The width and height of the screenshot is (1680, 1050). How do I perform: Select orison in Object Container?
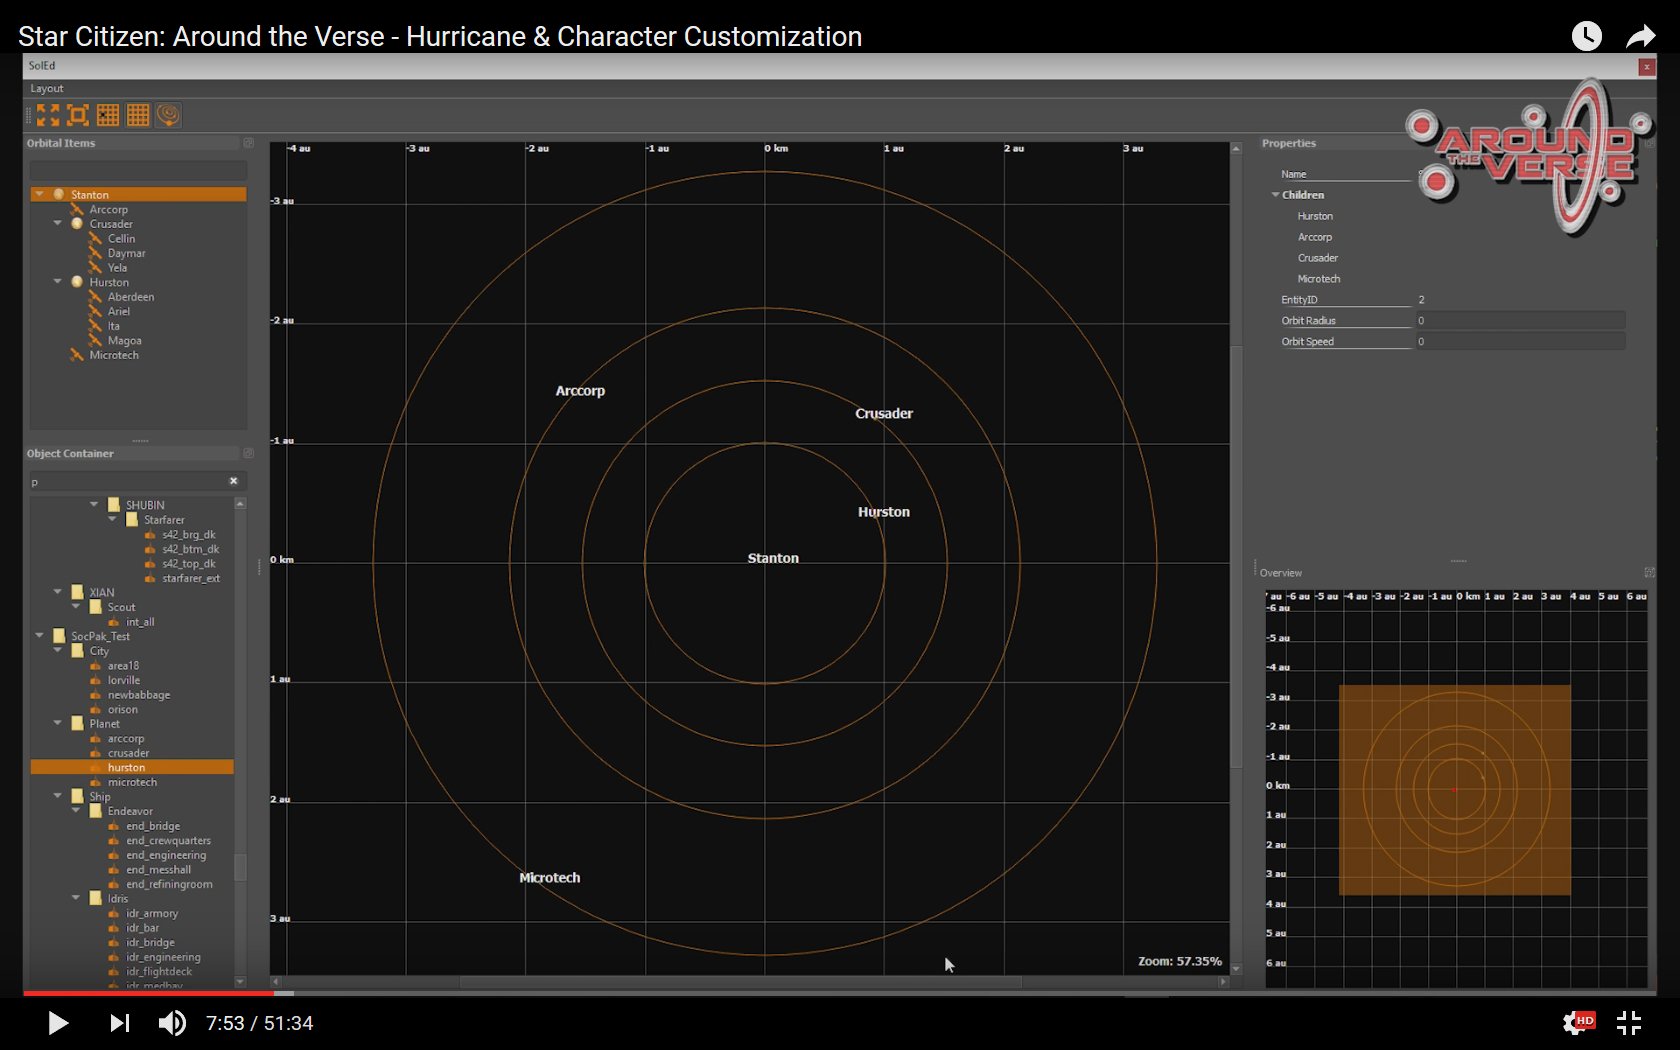pyautogui.click(x=123, y=710)
